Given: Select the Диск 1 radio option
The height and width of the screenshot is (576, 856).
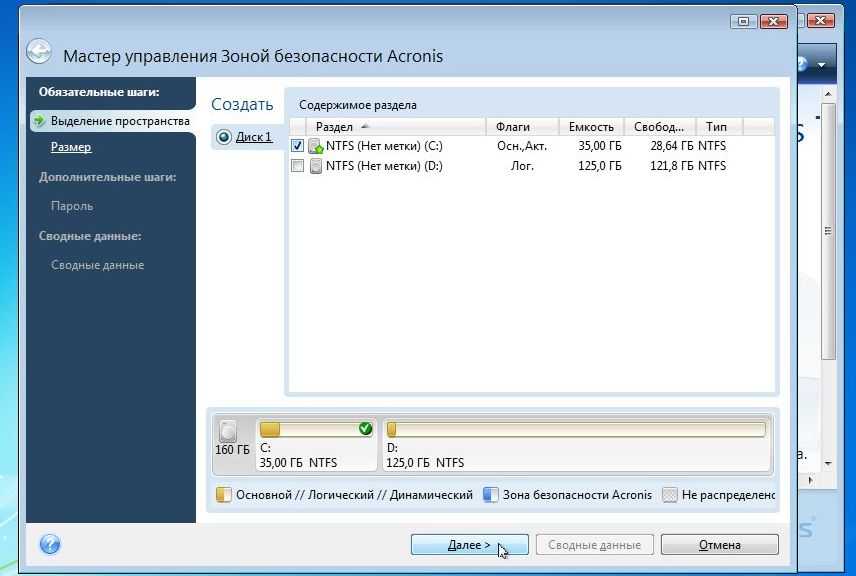Looking at the screenshot, I should 224,137.
